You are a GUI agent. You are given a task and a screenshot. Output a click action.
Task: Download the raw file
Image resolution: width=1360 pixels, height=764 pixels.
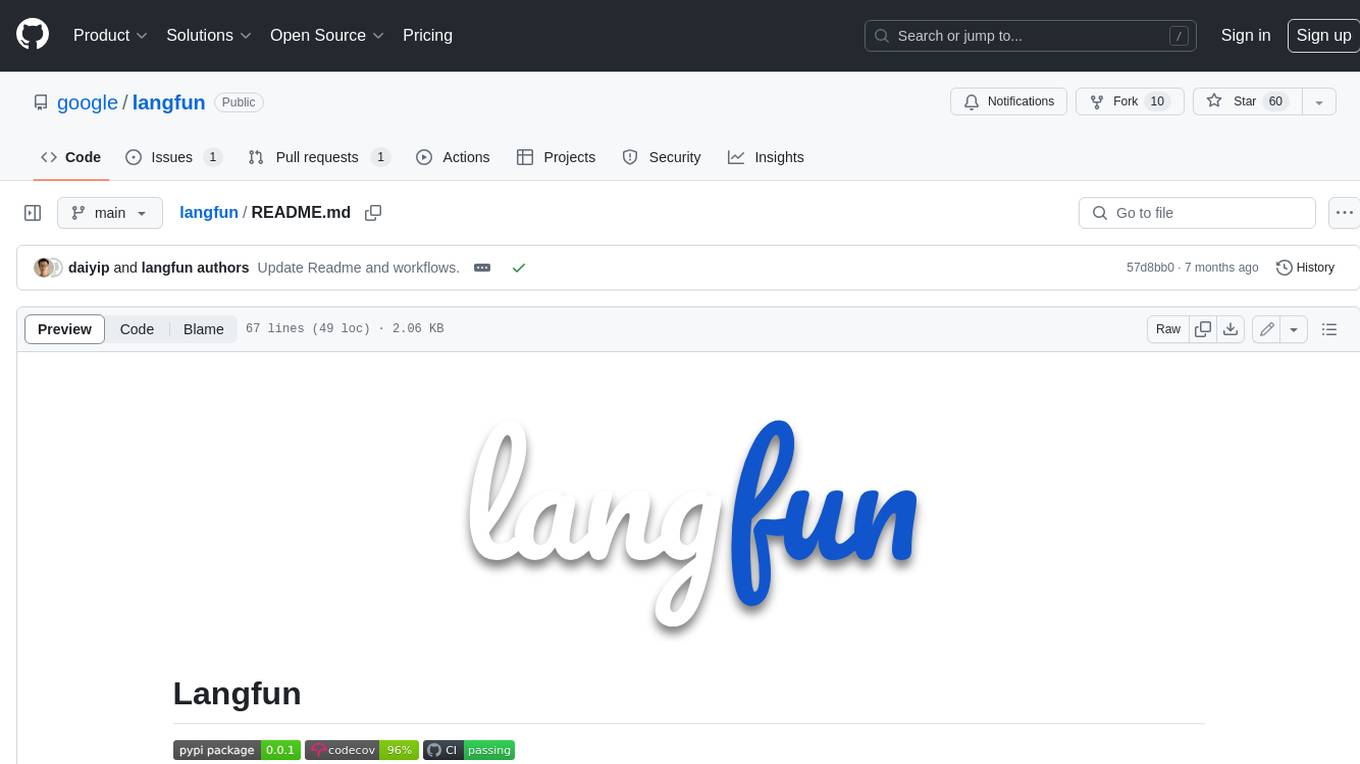pyautogui.click(x=1231, y=329)
